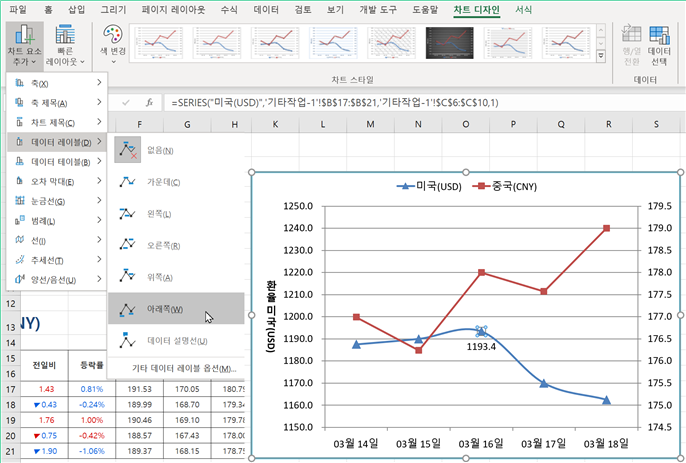Image resolution: width=686 pixels, height=463 pixels.
Task: Open the 선(I) submenu
Action: click(x=57, y=240)
